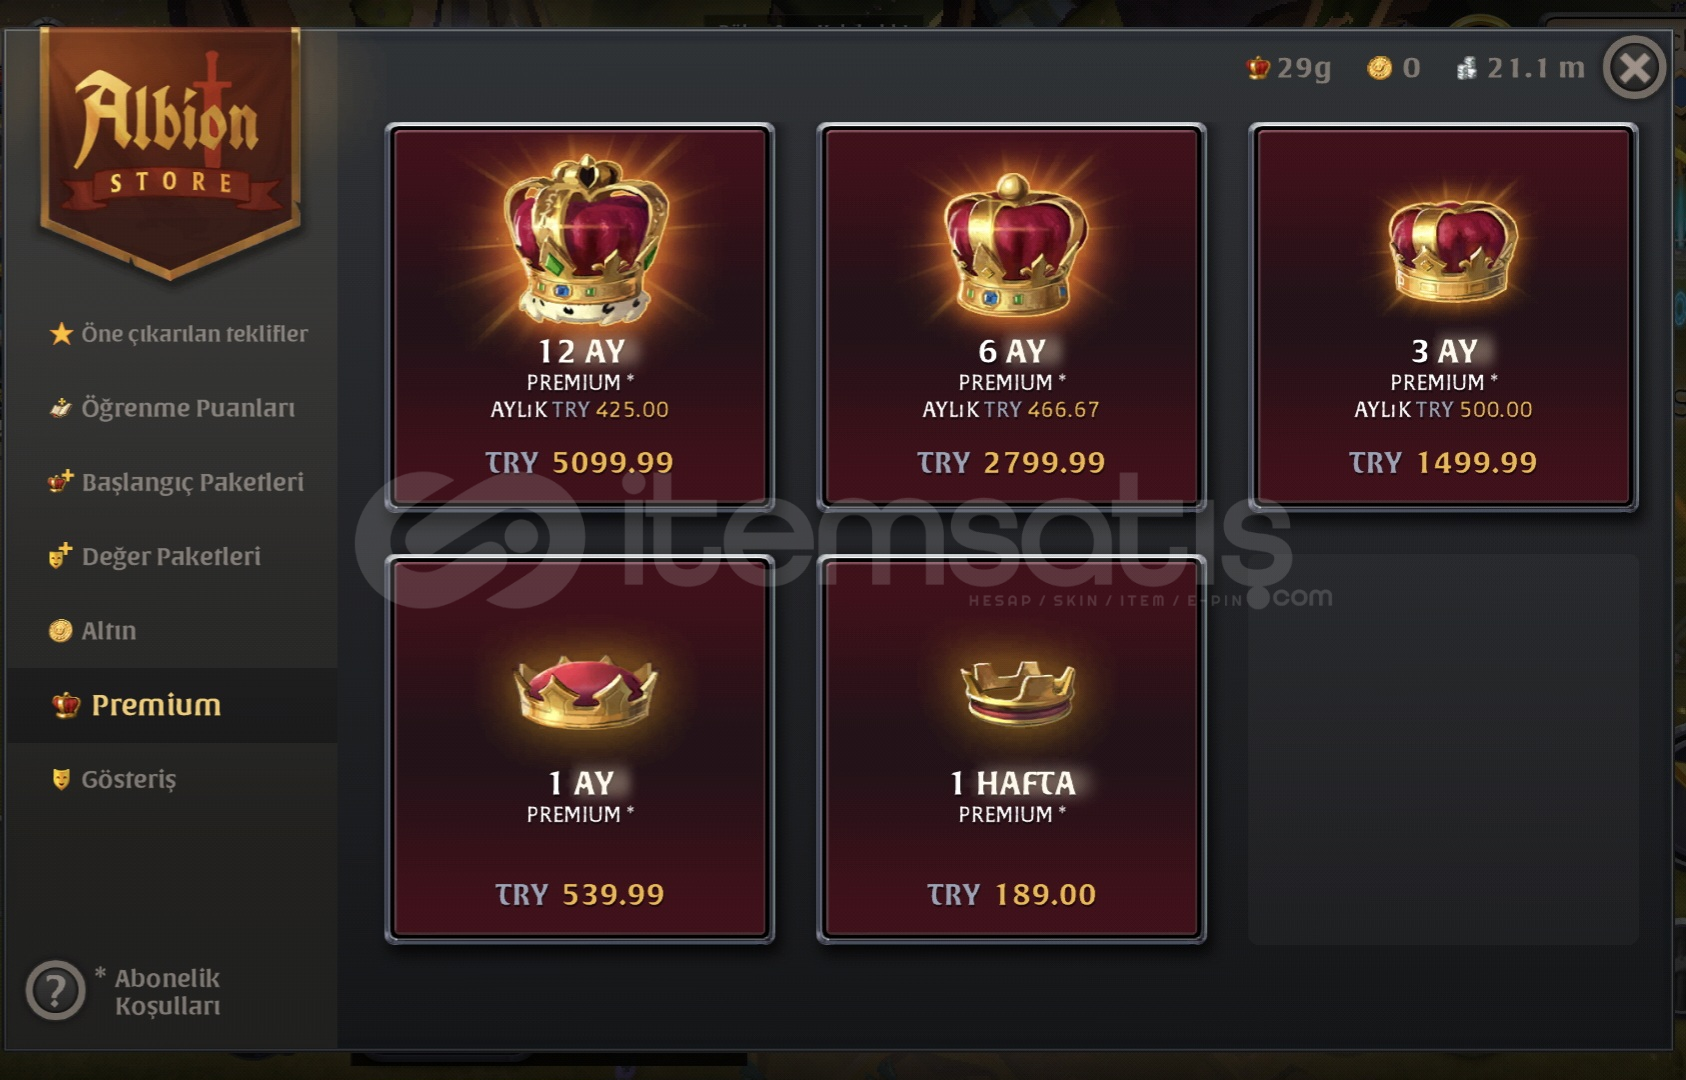Viewport: 1686px width, 1080px height.
Task: Buy 1 AY premium for TRY 539.99
Action: point(579,749)
